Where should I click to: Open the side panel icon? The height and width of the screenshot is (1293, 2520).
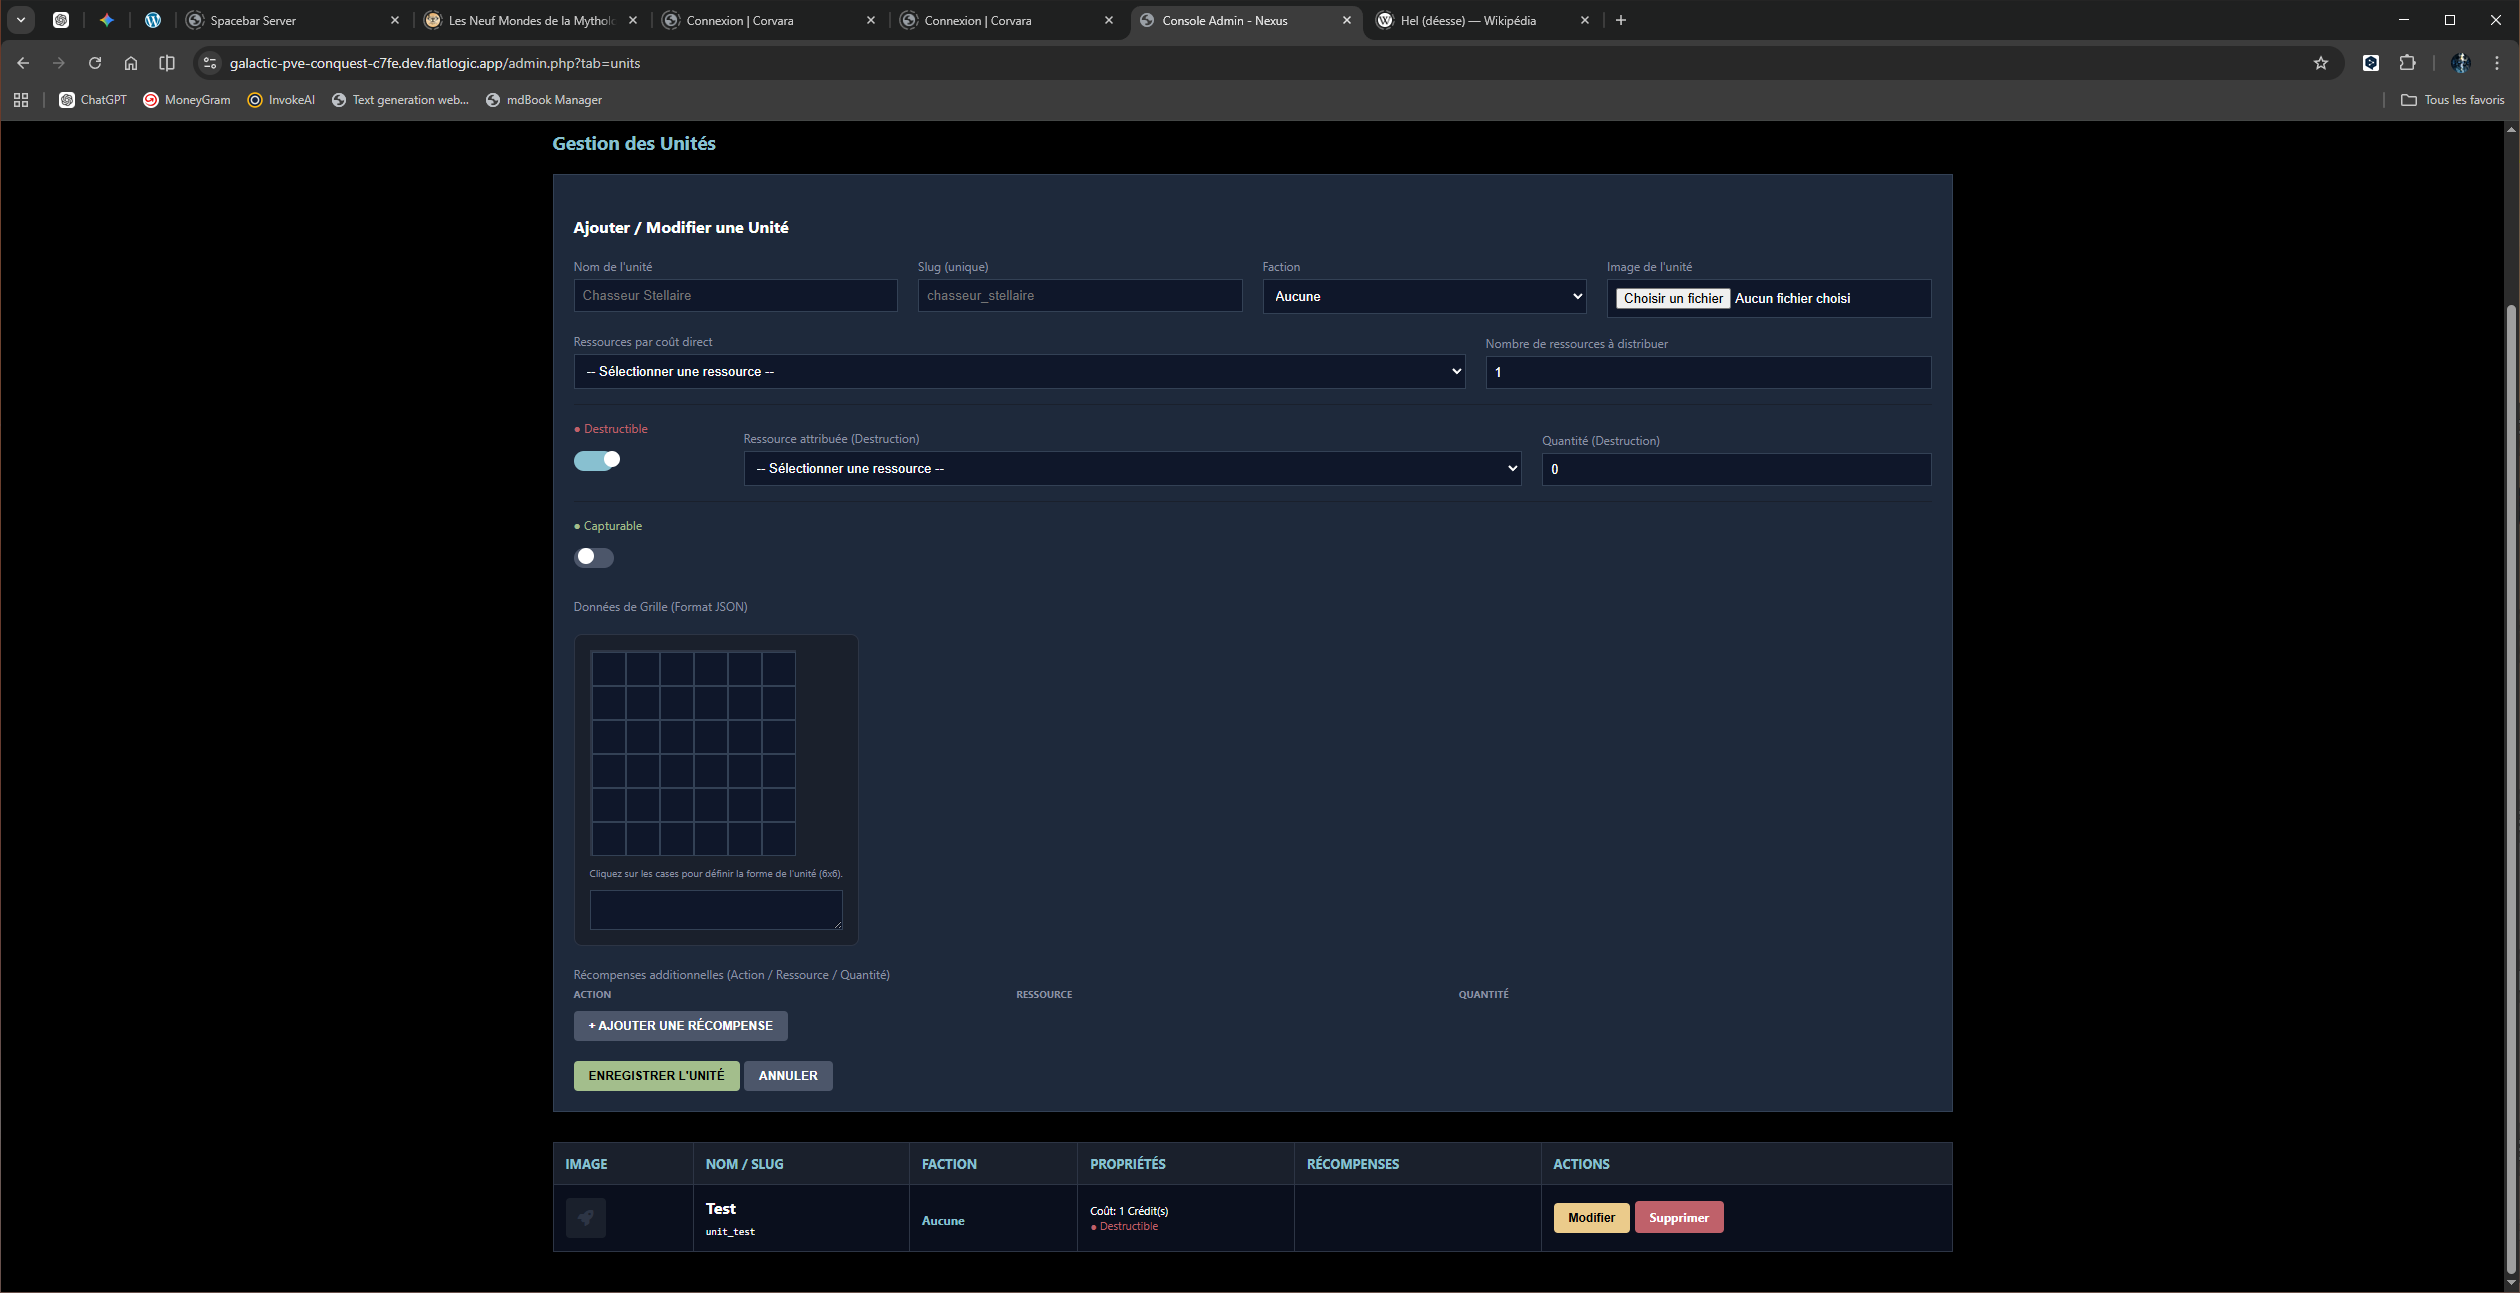(x=167, y=63)
